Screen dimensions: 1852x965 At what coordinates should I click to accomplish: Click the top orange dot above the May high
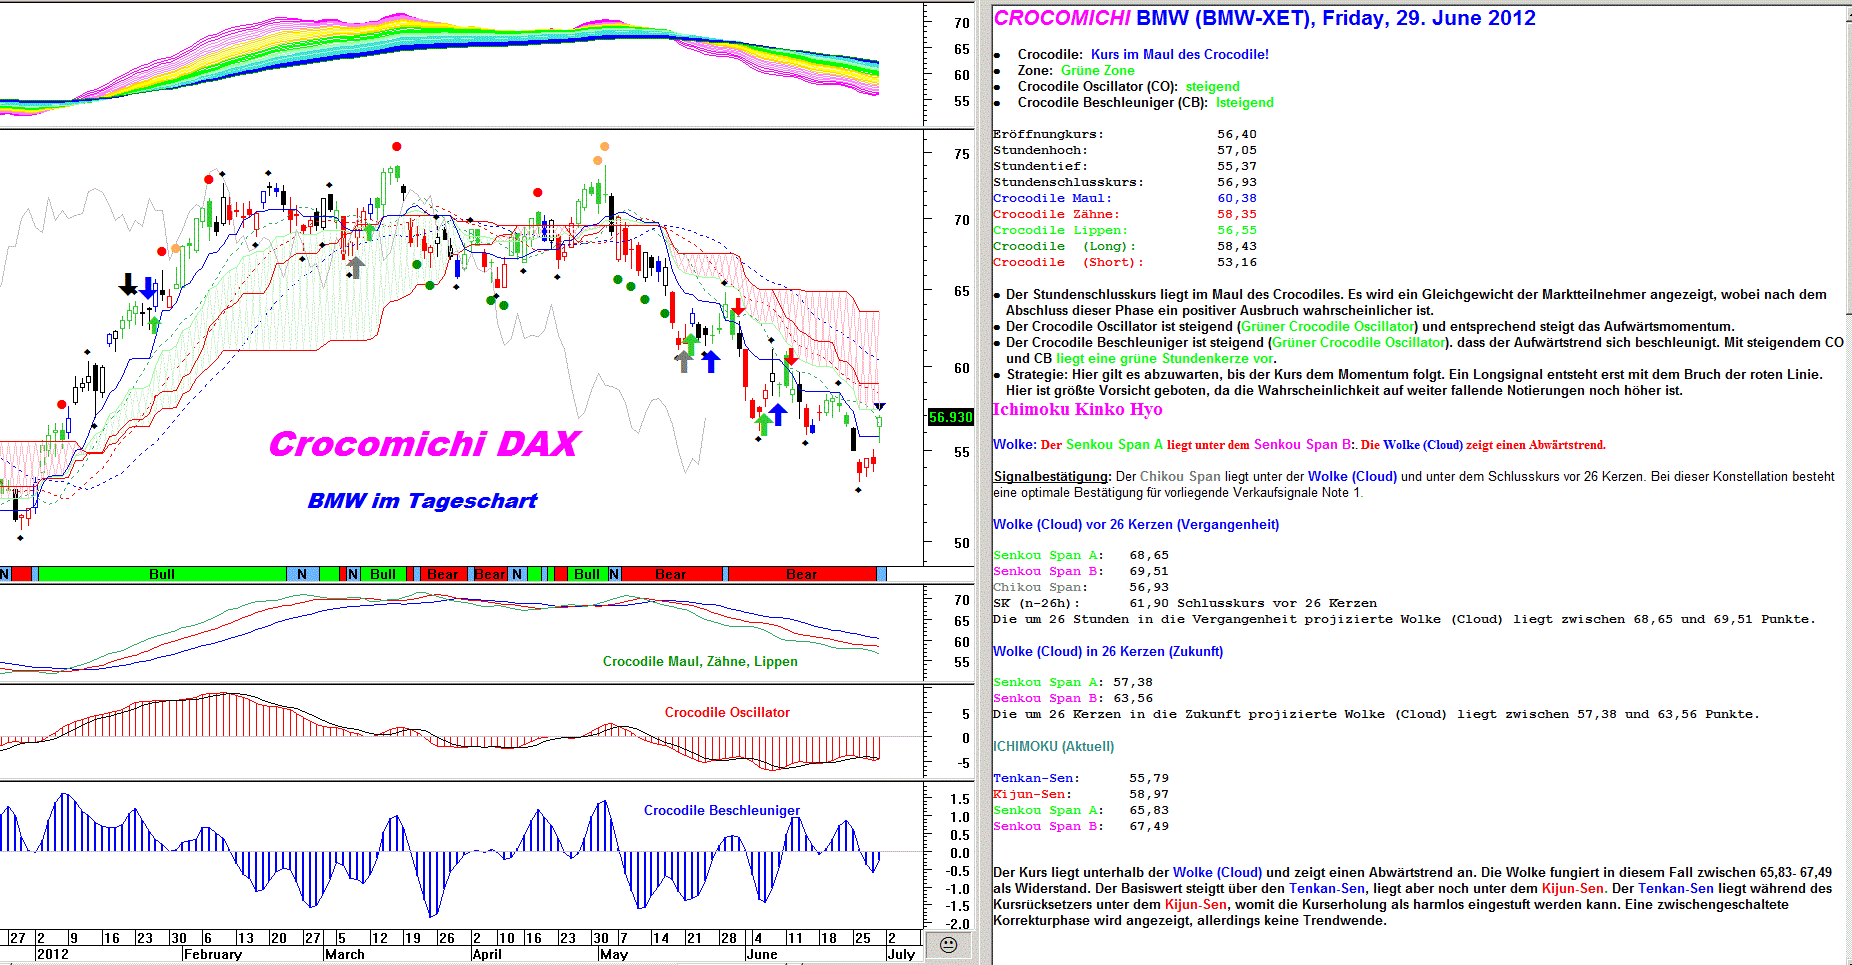pos(604,147)
